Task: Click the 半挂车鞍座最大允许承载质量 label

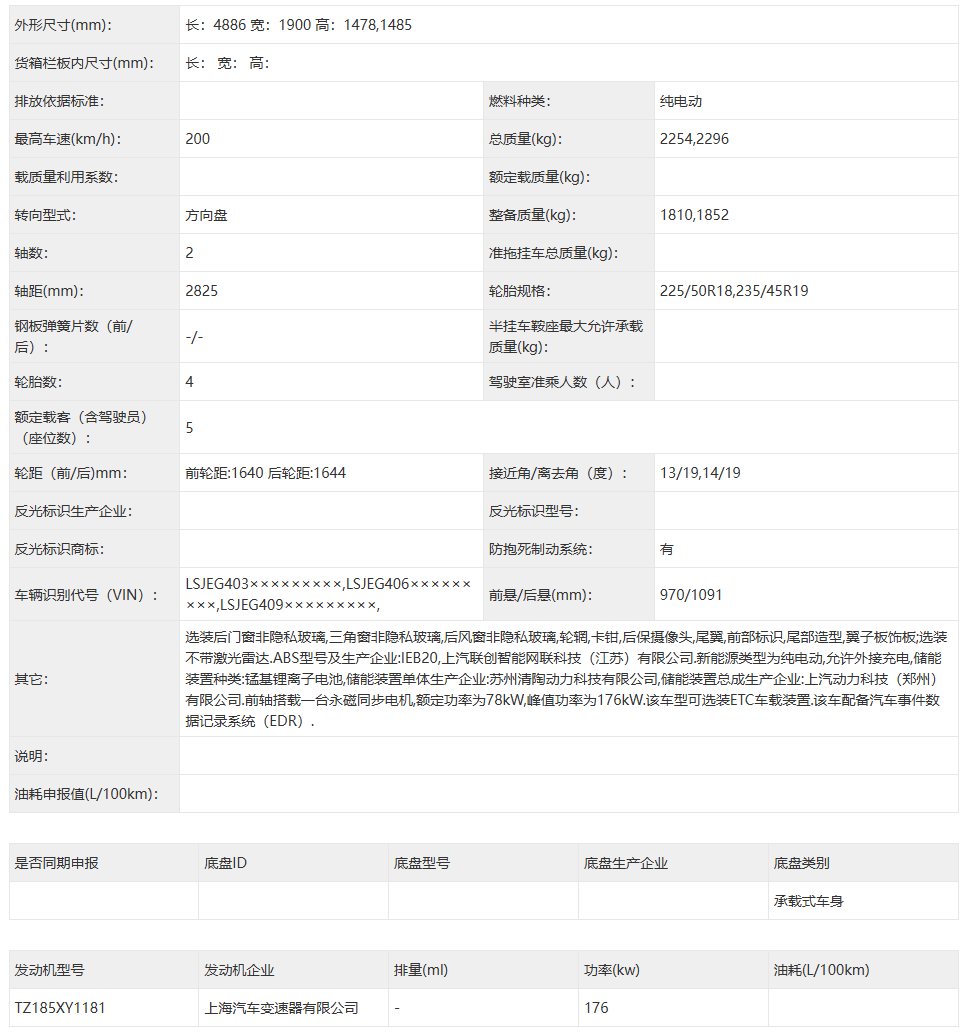Action: pos(566,337)
